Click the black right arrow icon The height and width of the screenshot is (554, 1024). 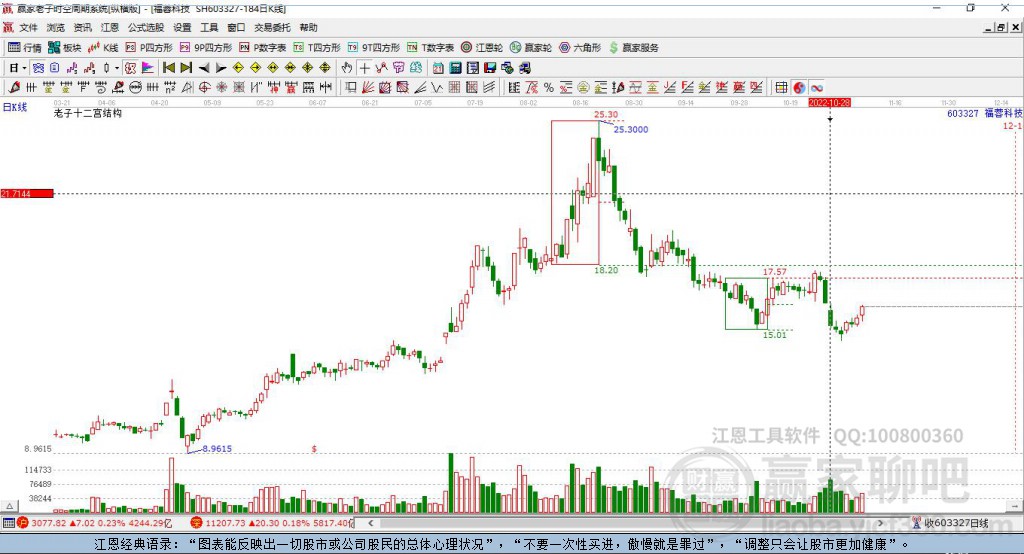[221, 68]
